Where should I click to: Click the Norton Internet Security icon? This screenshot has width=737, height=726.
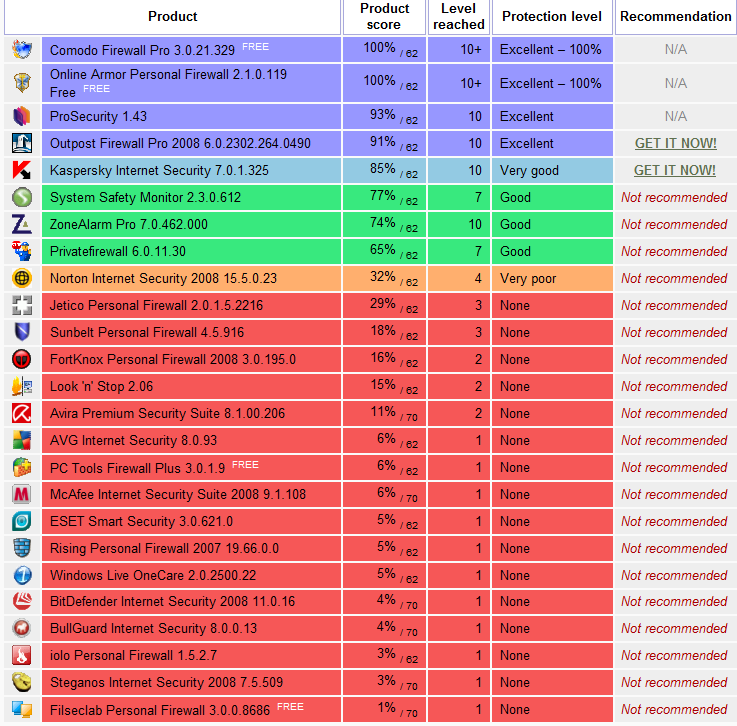22,278
